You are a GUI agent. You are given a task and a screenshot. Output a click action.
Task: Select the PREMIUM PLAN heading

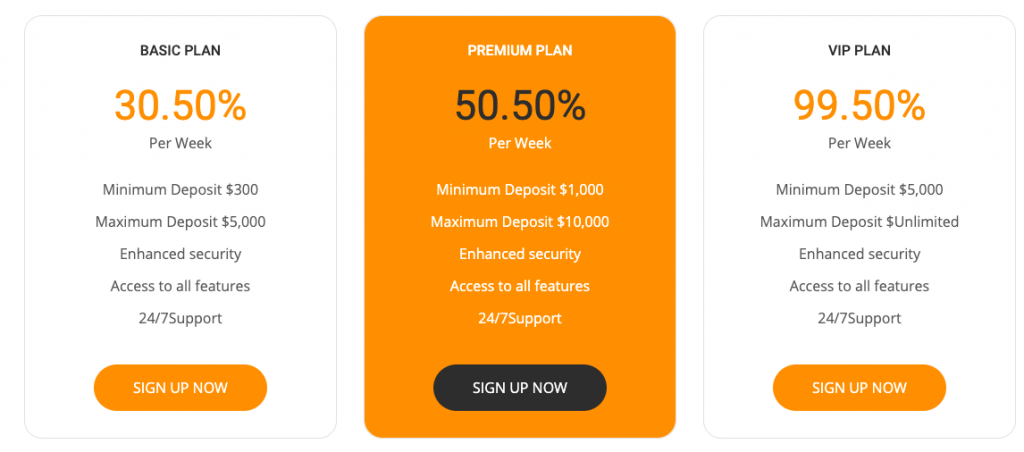coord(520,50)
